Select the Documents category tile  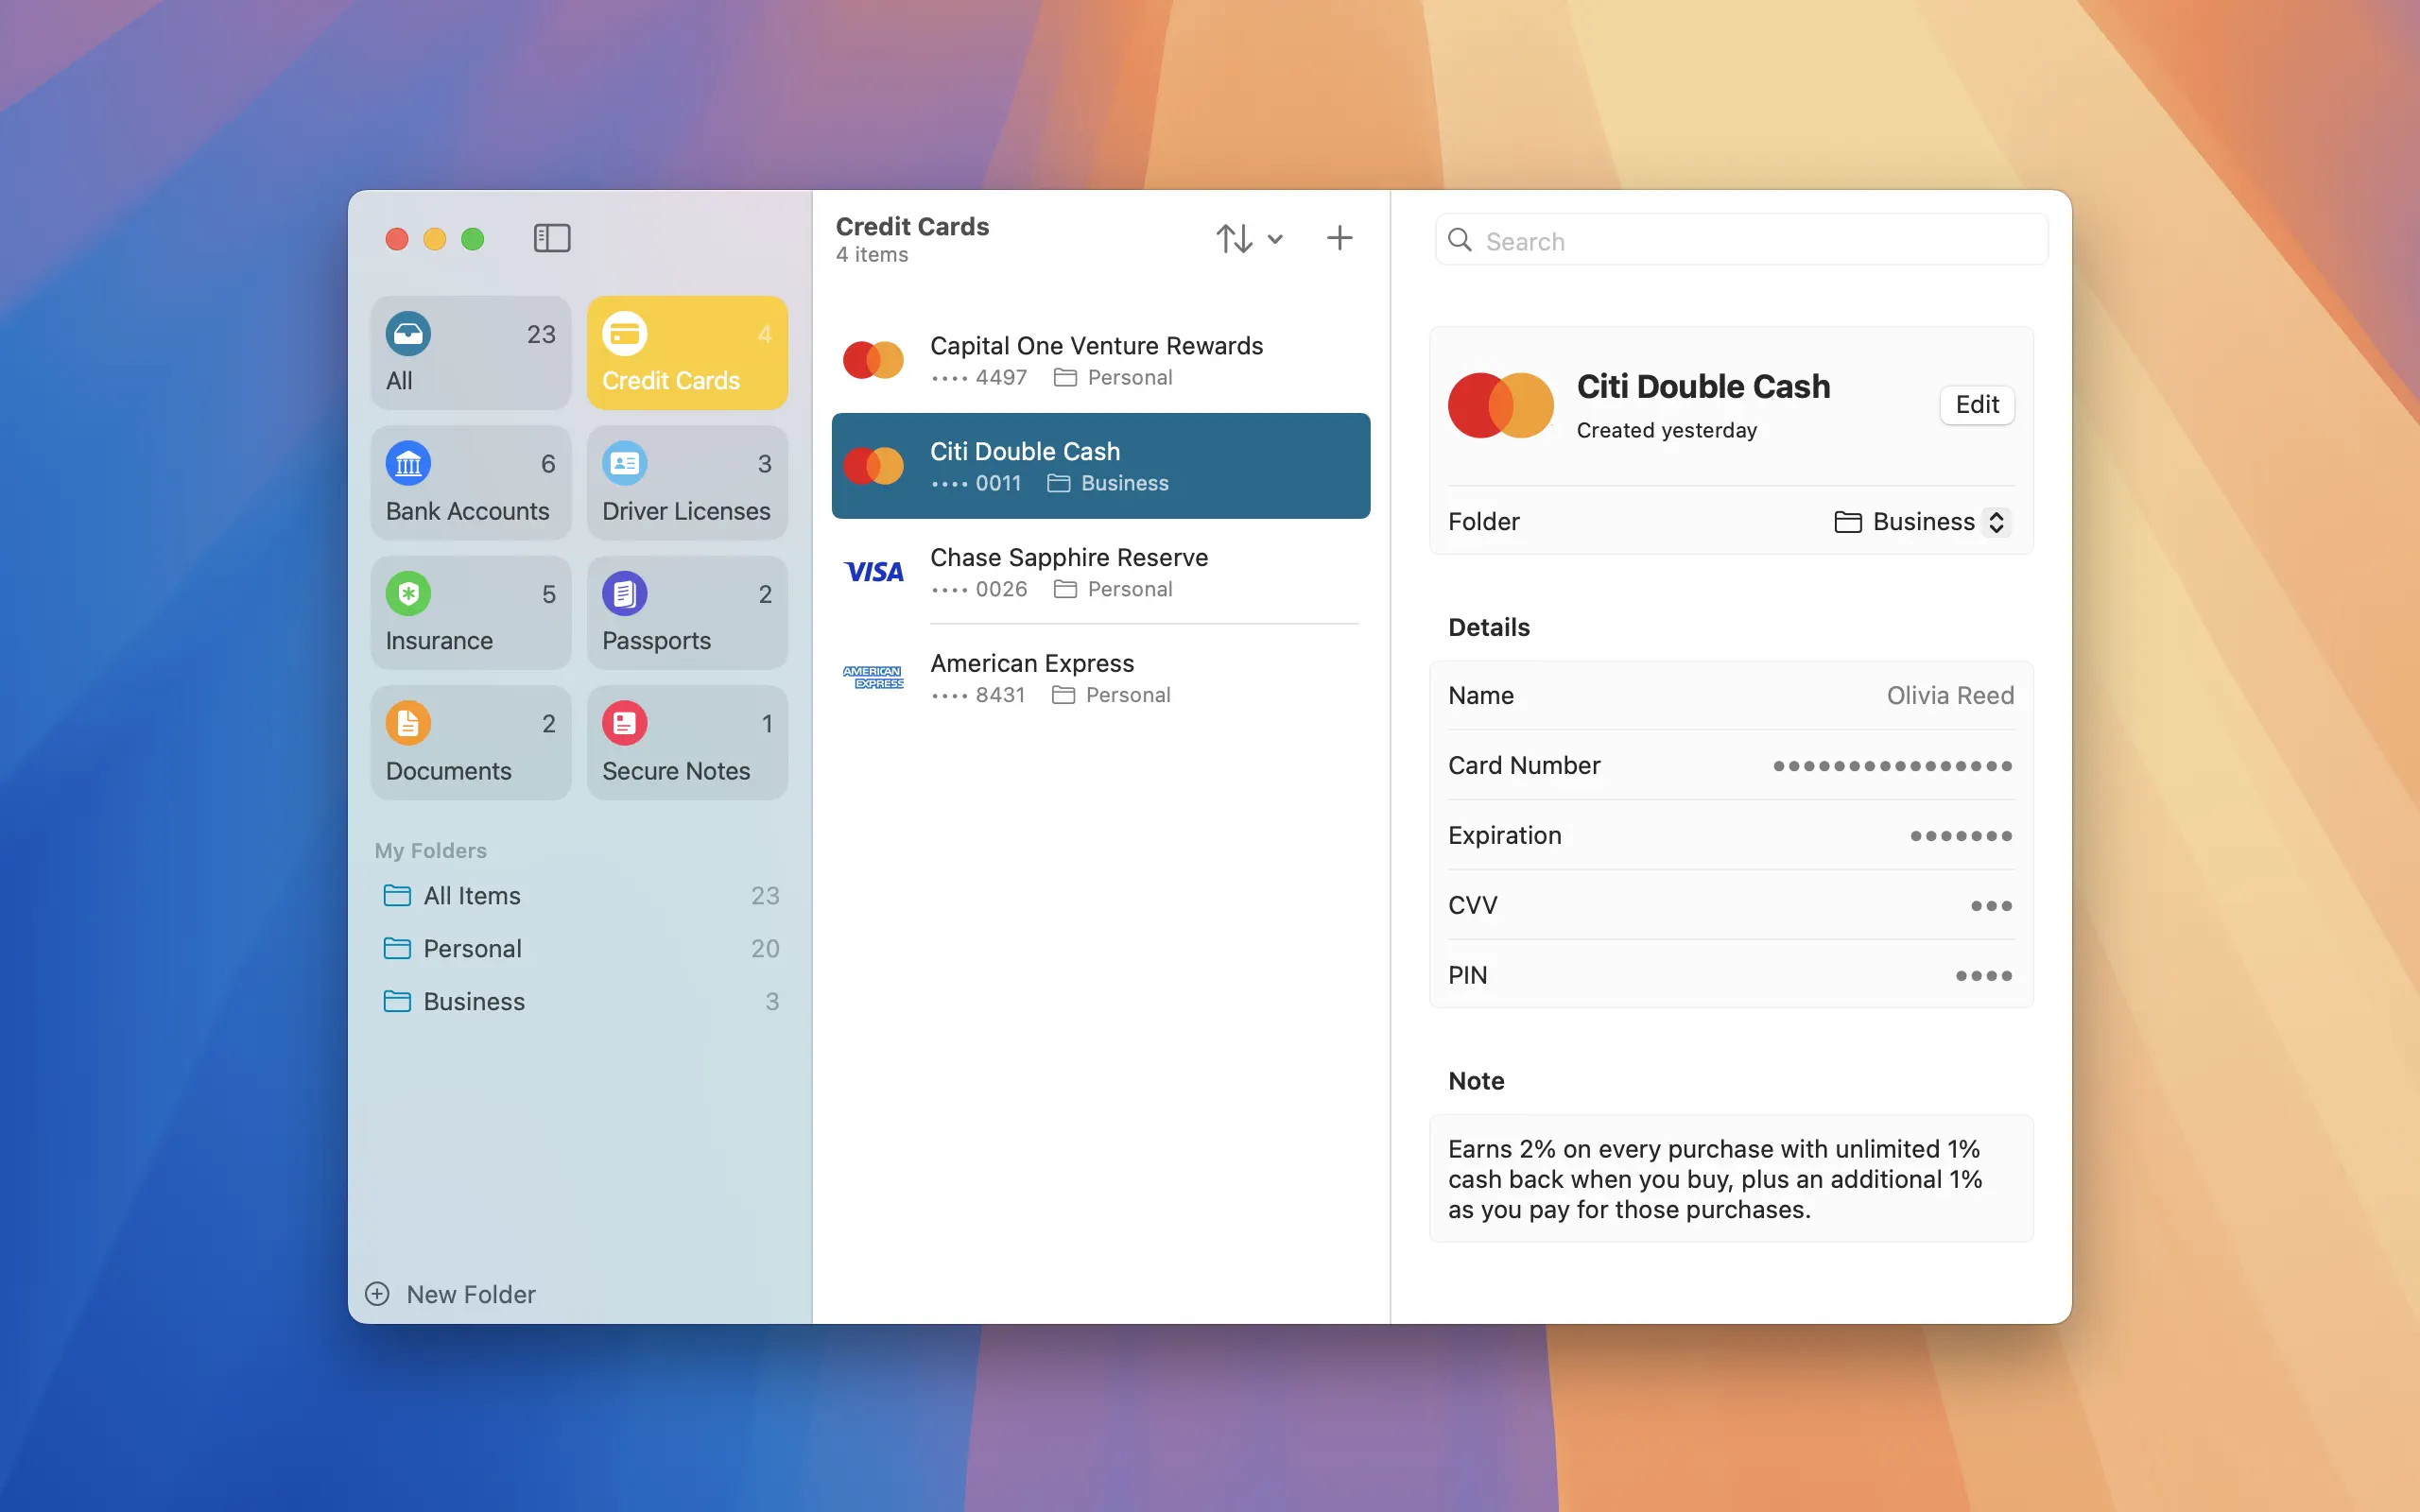tap(471, 744)
